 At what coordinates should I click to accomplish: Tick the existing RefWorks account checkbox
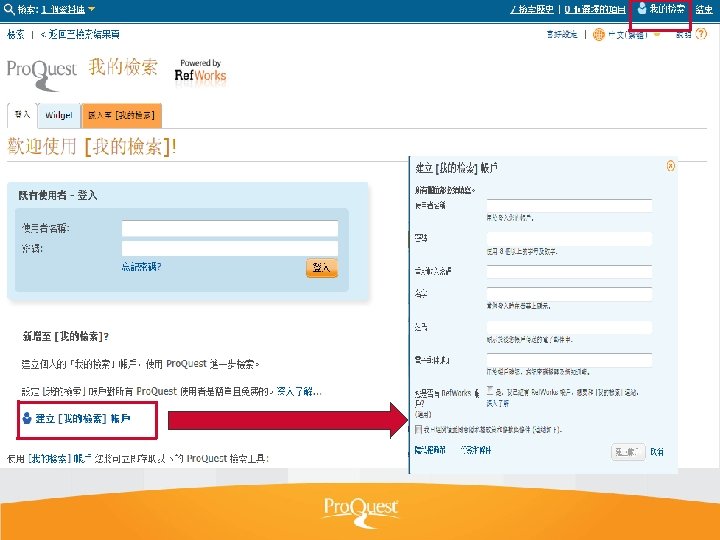[490, 391]
